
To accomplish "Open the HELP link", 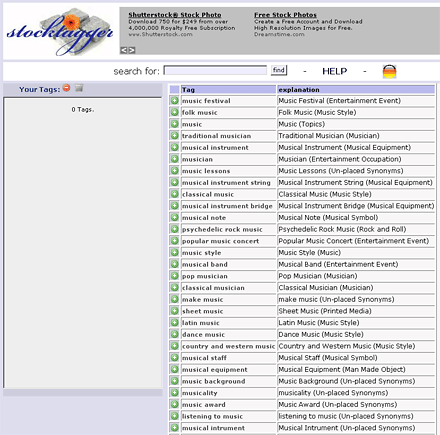I will pyautogui.click(x=334, y=71).
